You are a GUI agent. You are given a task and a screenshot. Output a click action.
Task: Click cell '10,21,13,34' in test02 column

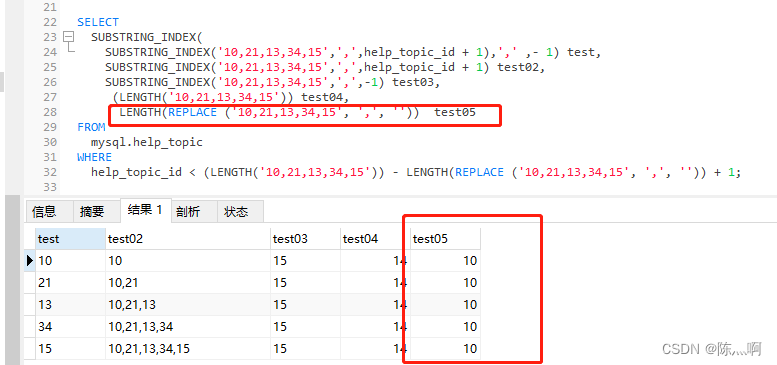pyautogui.click(x=188, y=326)
